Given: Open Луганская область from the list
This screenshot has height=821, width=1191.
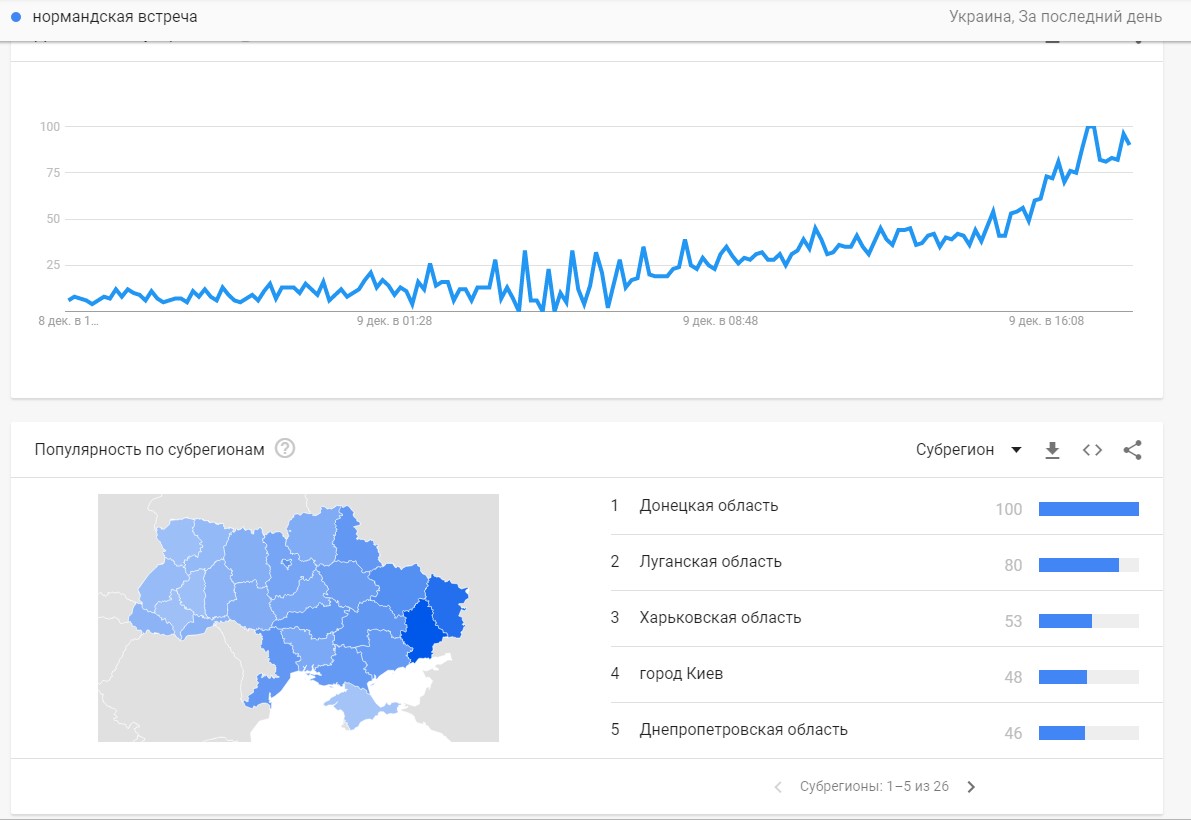Looking at the screenshot, I should (x=710, y=562).
